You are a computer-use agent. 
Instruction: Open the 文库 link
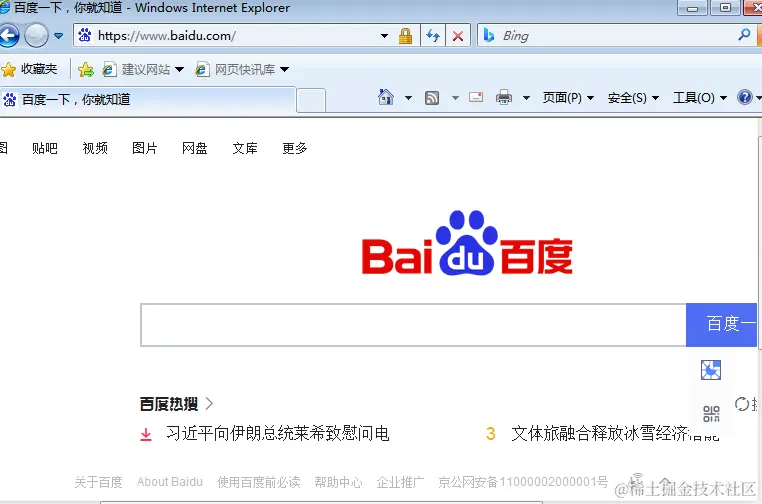point(245,148)
